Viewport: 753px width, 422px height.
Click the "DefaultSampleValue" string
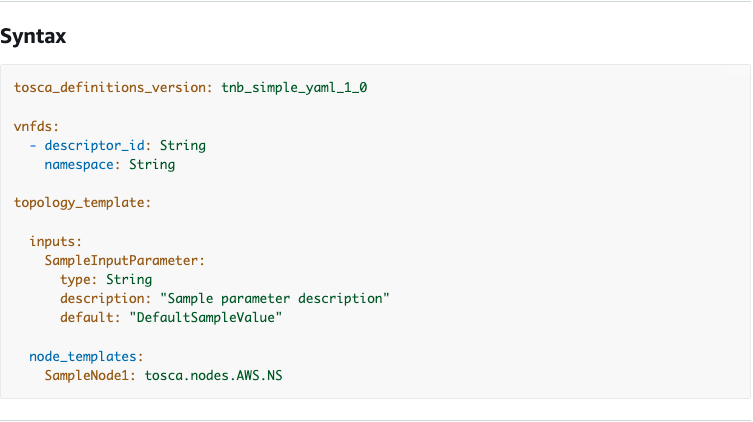[x=206, y=318]
